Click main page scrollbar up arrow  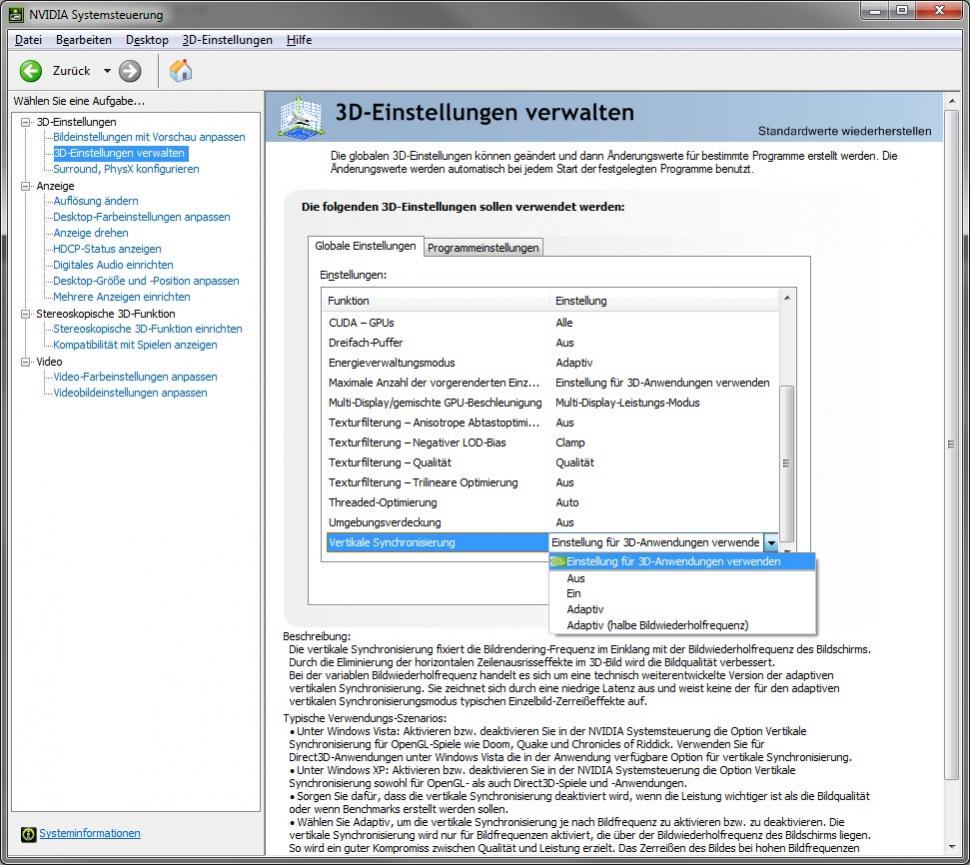click(x=952, y=101)
